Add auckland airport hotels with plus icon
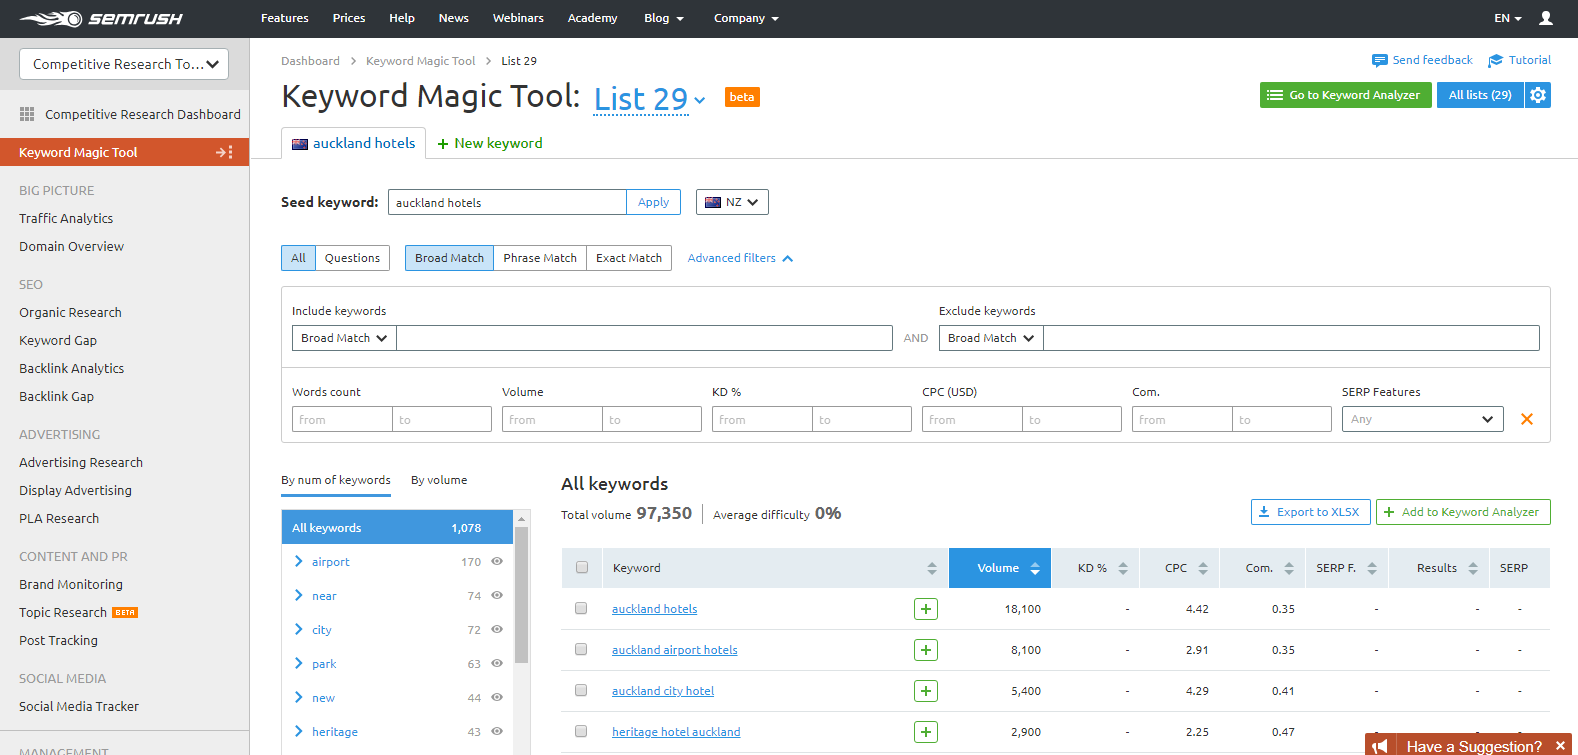The image size is (1578, 755). click(926, 650)
